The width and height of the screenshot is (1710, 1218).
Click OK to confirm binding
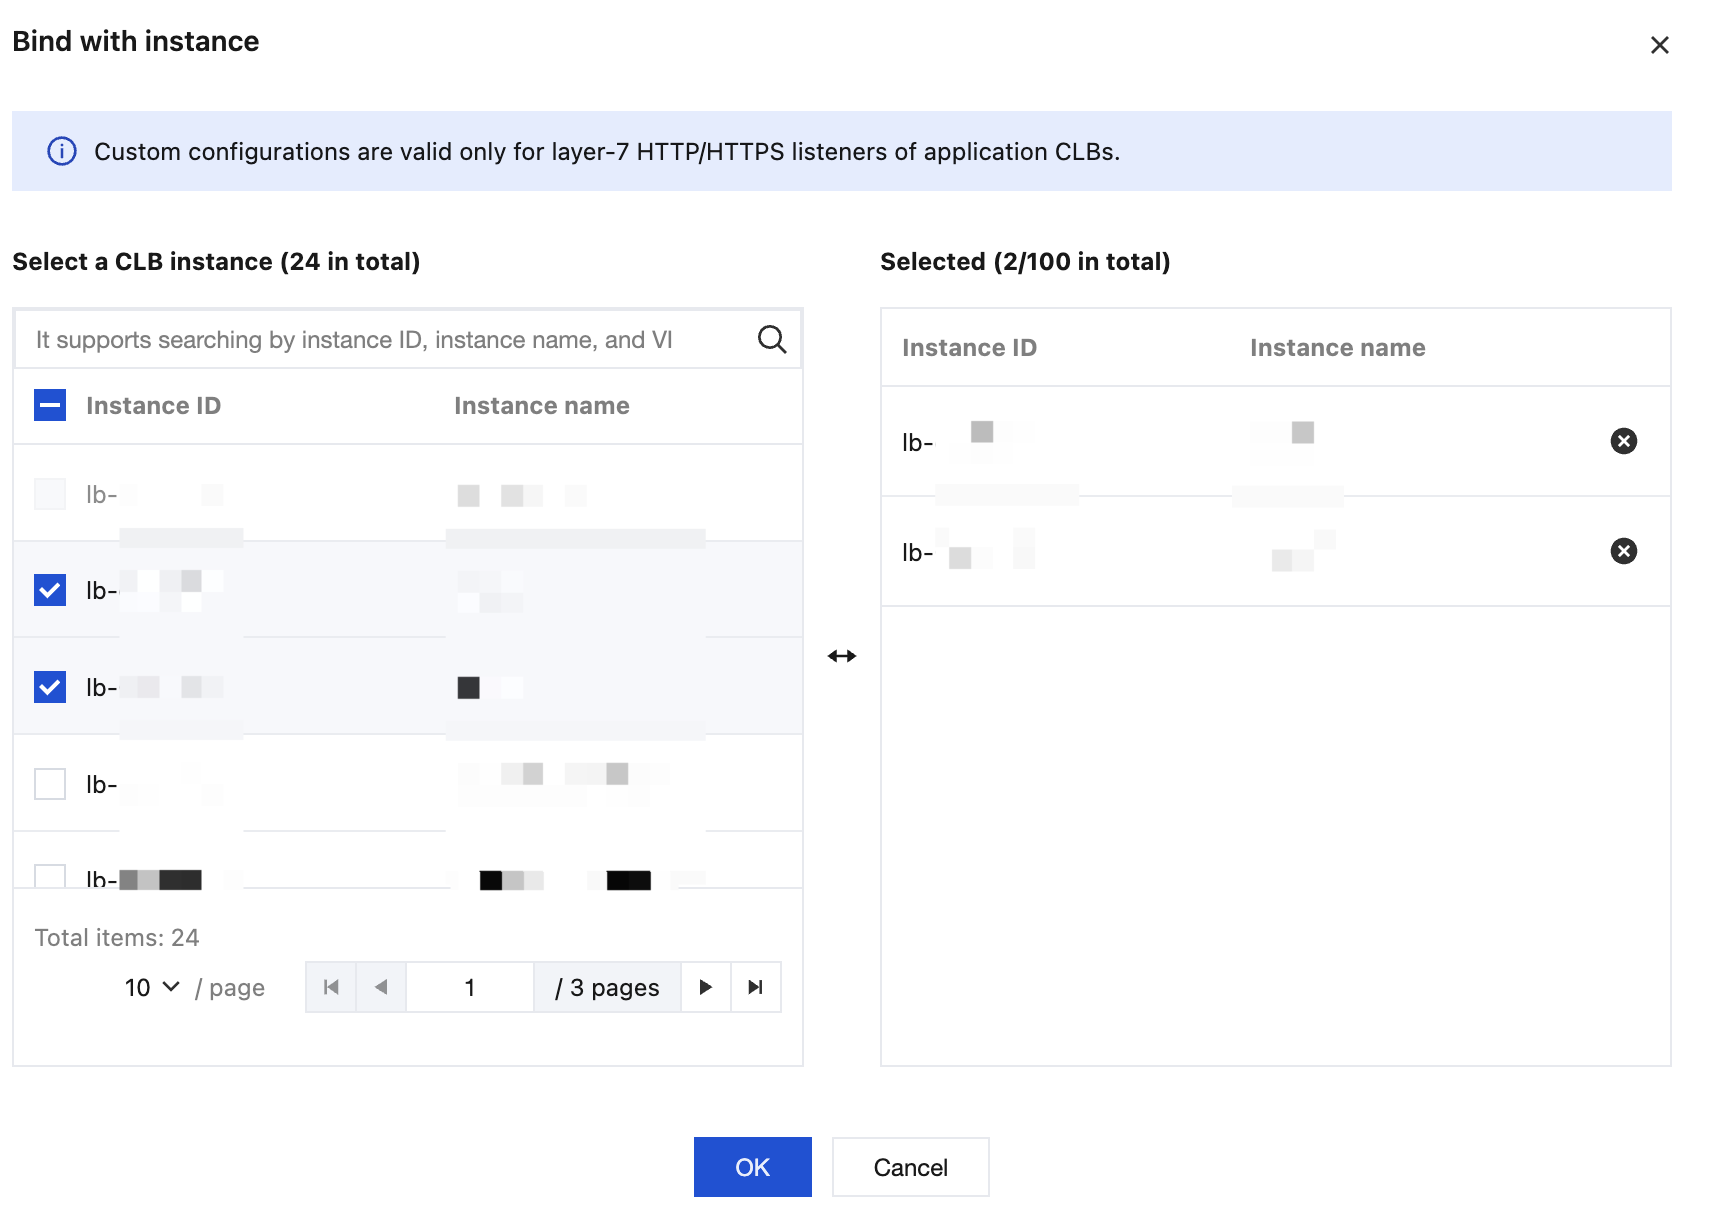(752, 1167)
